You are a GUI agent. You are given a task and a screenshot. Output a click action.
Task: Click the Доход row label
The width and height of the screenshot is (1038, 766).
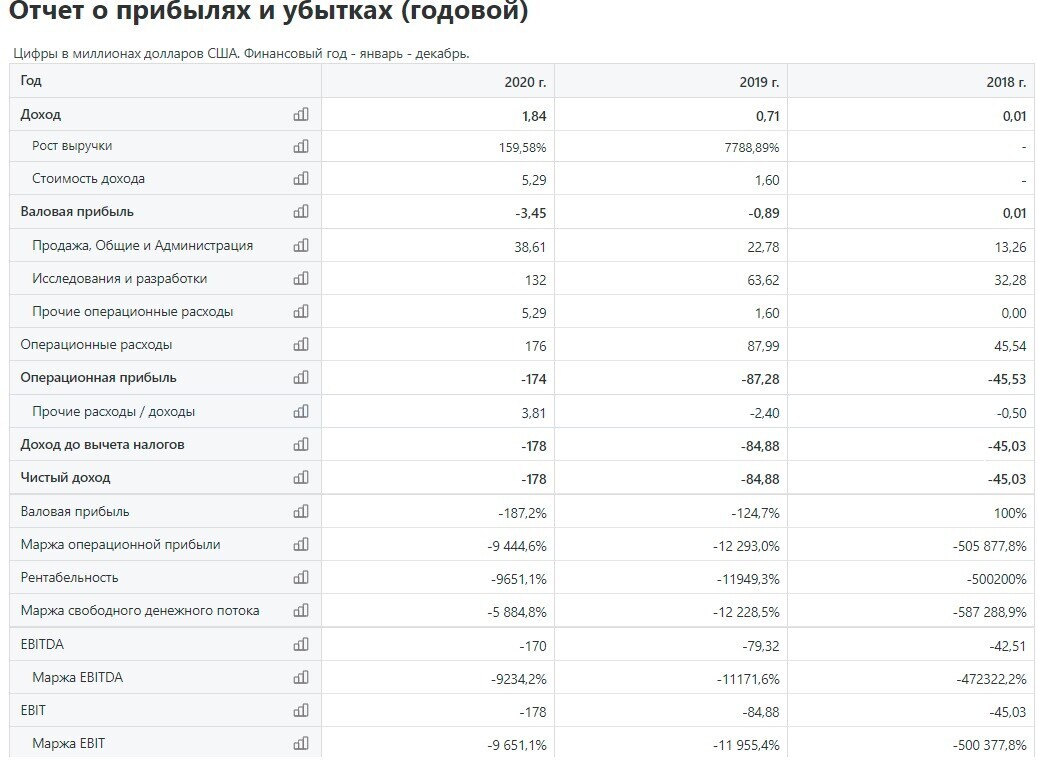[40, 115]
